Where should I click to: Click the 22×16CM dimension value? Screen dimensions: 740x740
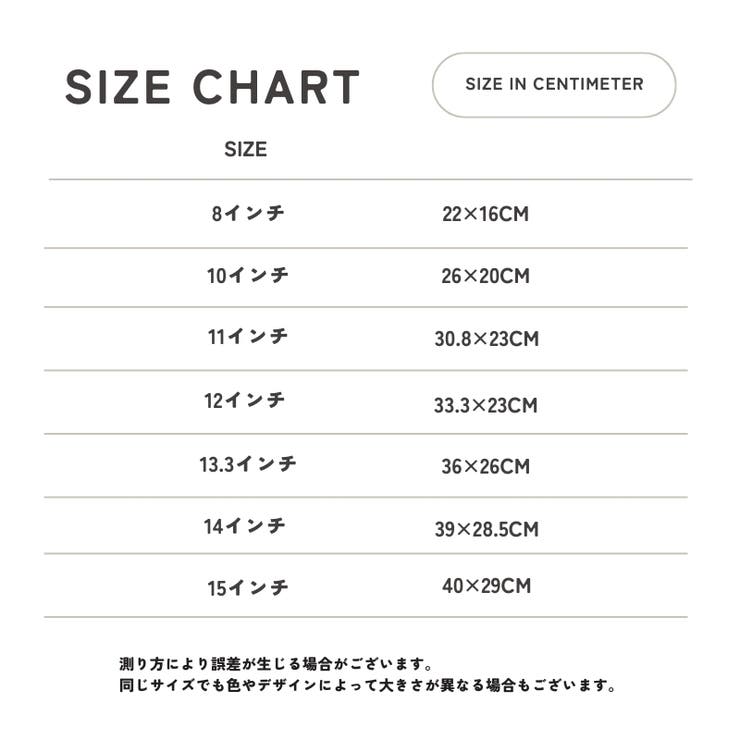(485, 214)
